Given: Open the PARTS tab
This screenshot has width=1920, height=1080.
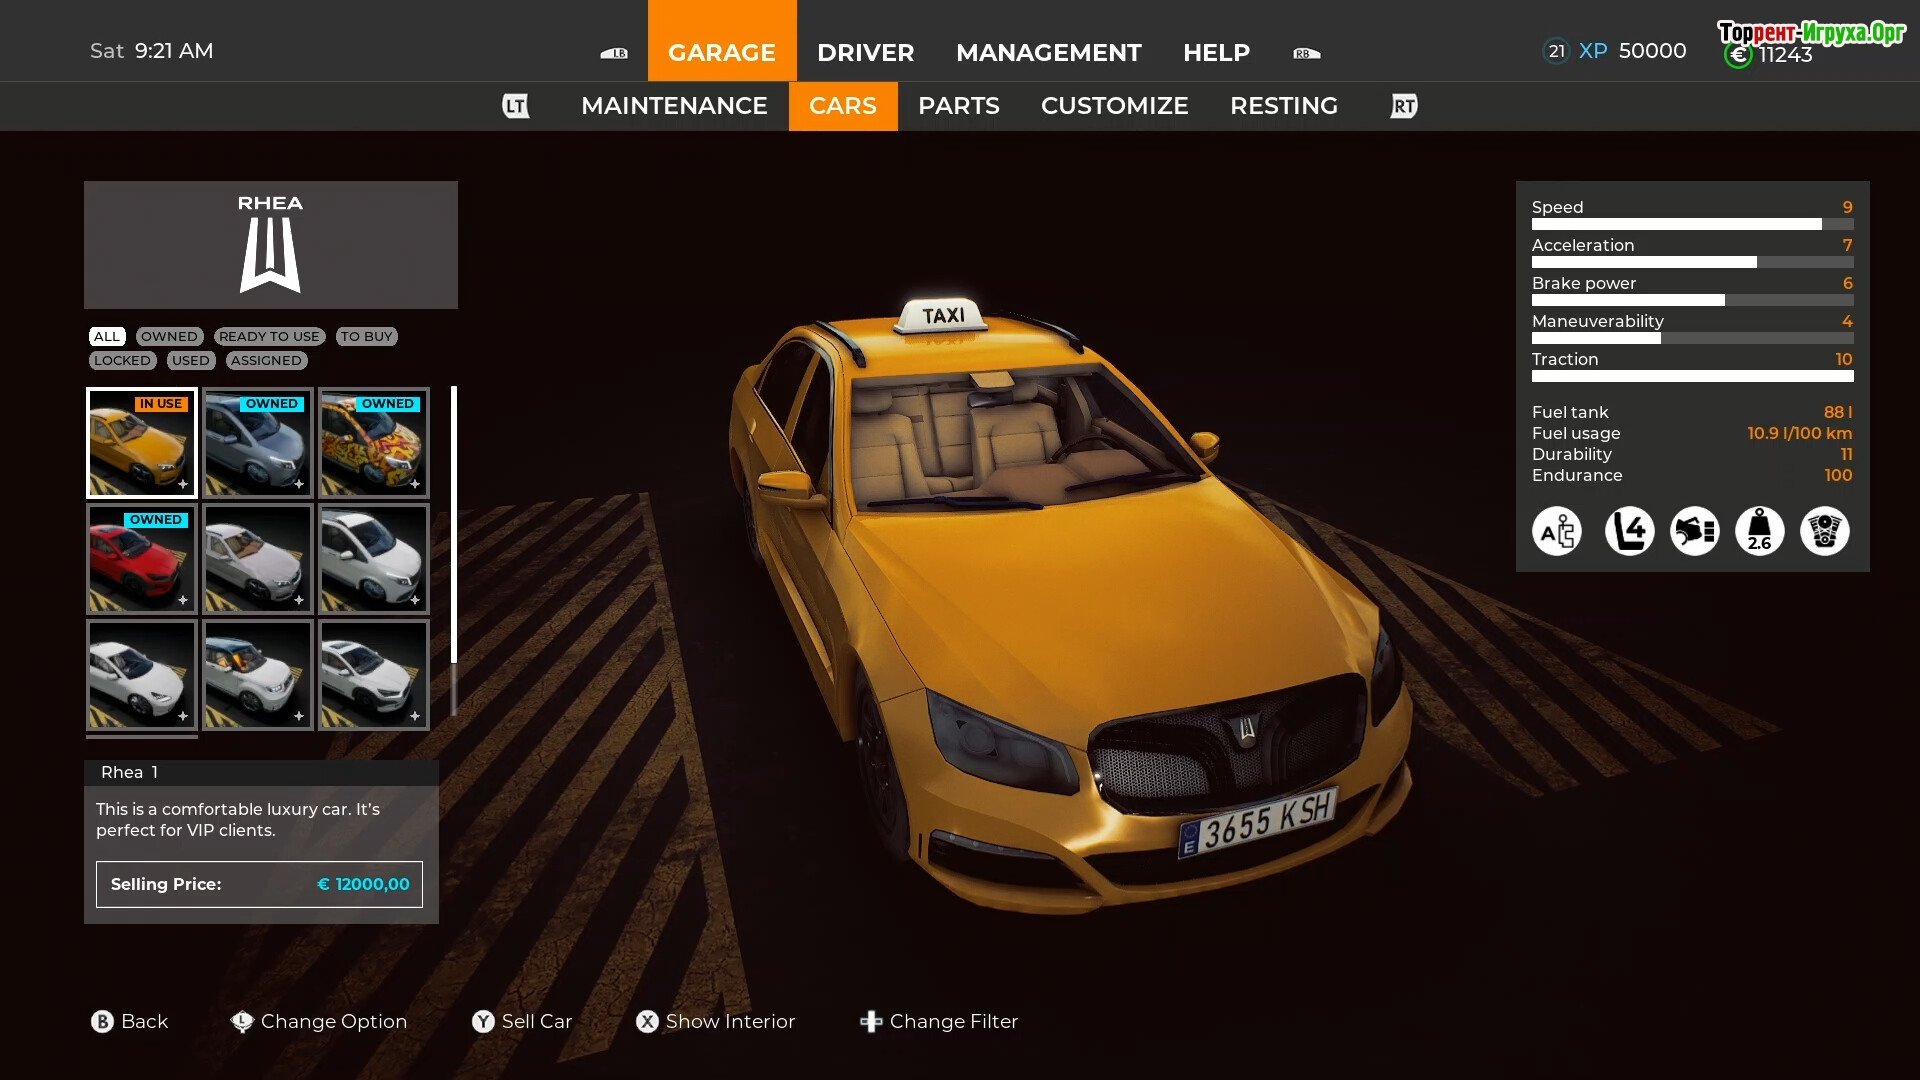Looking at the screenshot, I should click(x=958, y=106).
